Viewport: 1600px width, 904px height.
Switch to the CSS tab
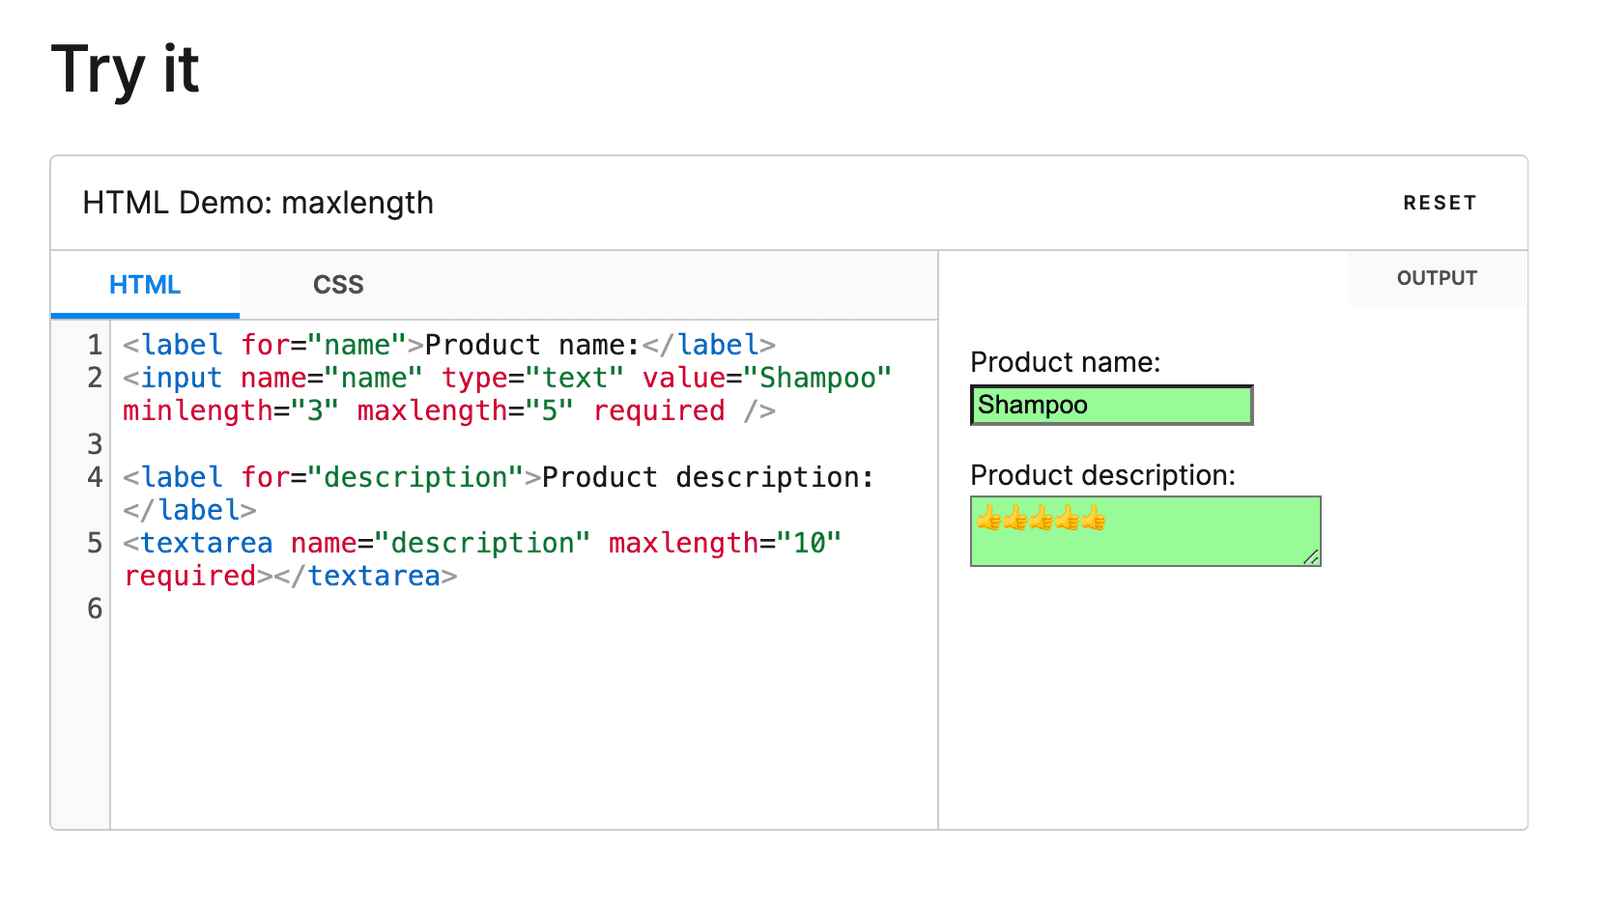coord(338,285)
